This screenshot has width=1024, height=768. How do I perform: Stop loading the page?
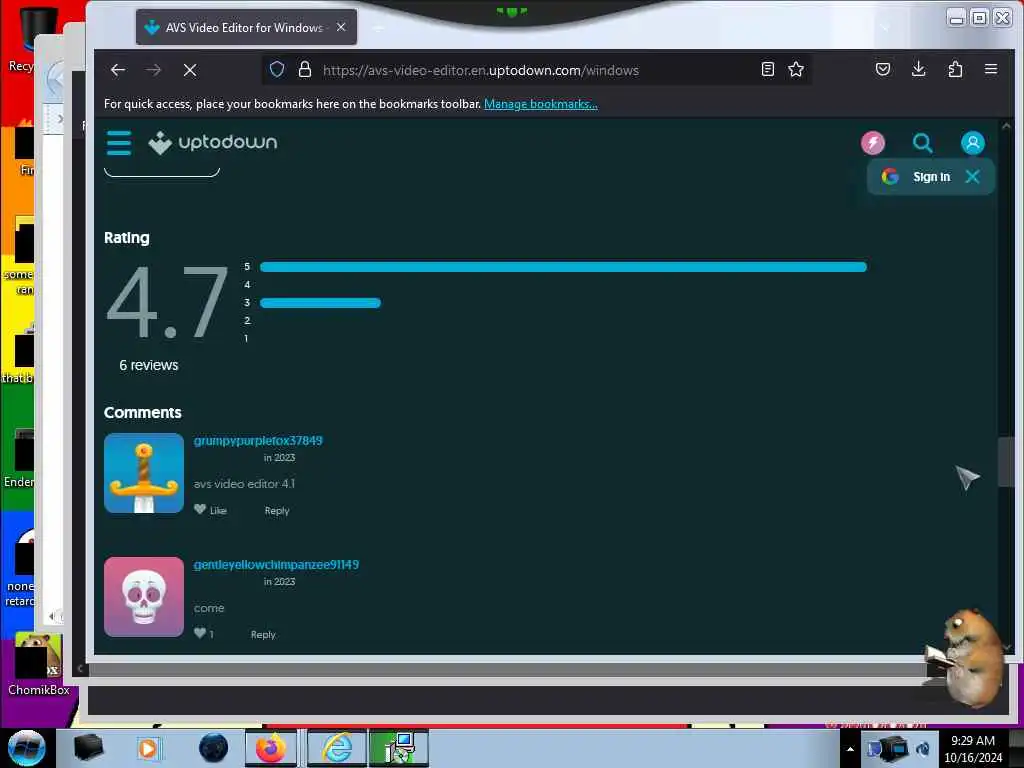tap(190, 70)
